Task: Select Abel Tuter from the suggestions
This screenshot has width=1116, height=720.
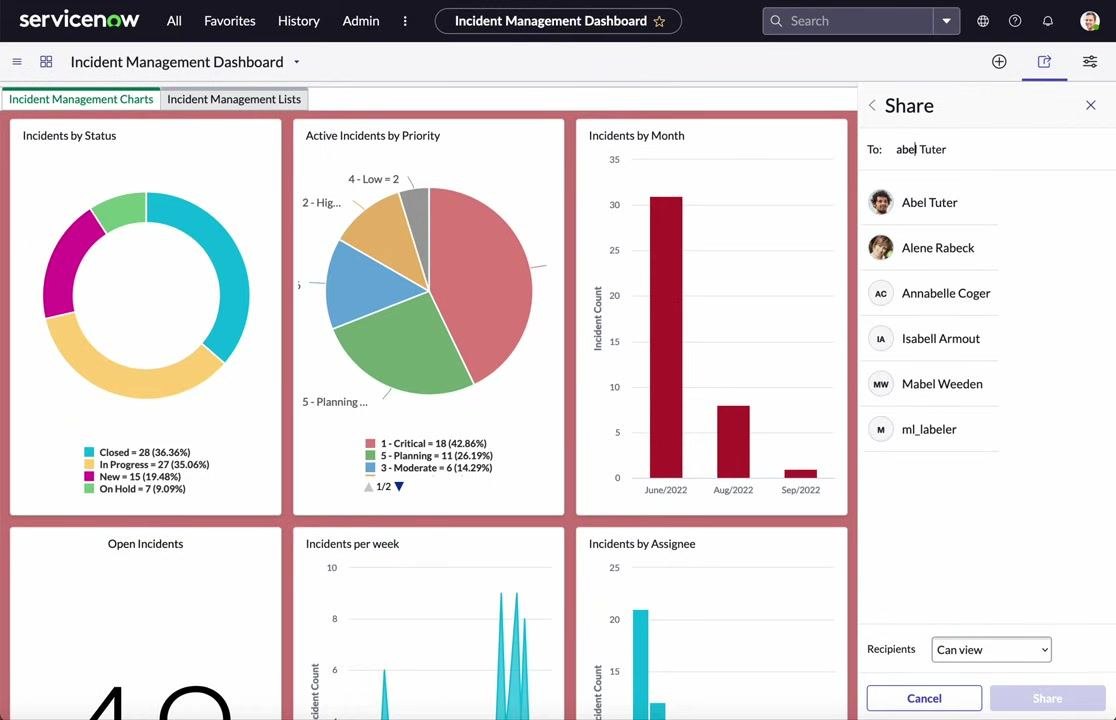Action: tap(932, 202)
